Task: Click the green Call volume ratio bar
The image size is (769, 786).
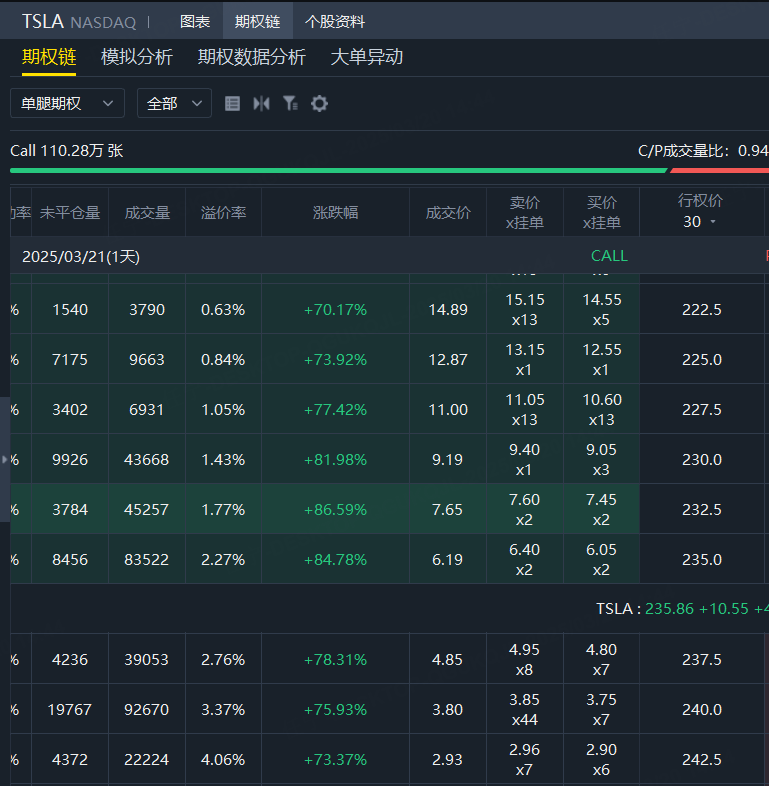Action: 337,170
